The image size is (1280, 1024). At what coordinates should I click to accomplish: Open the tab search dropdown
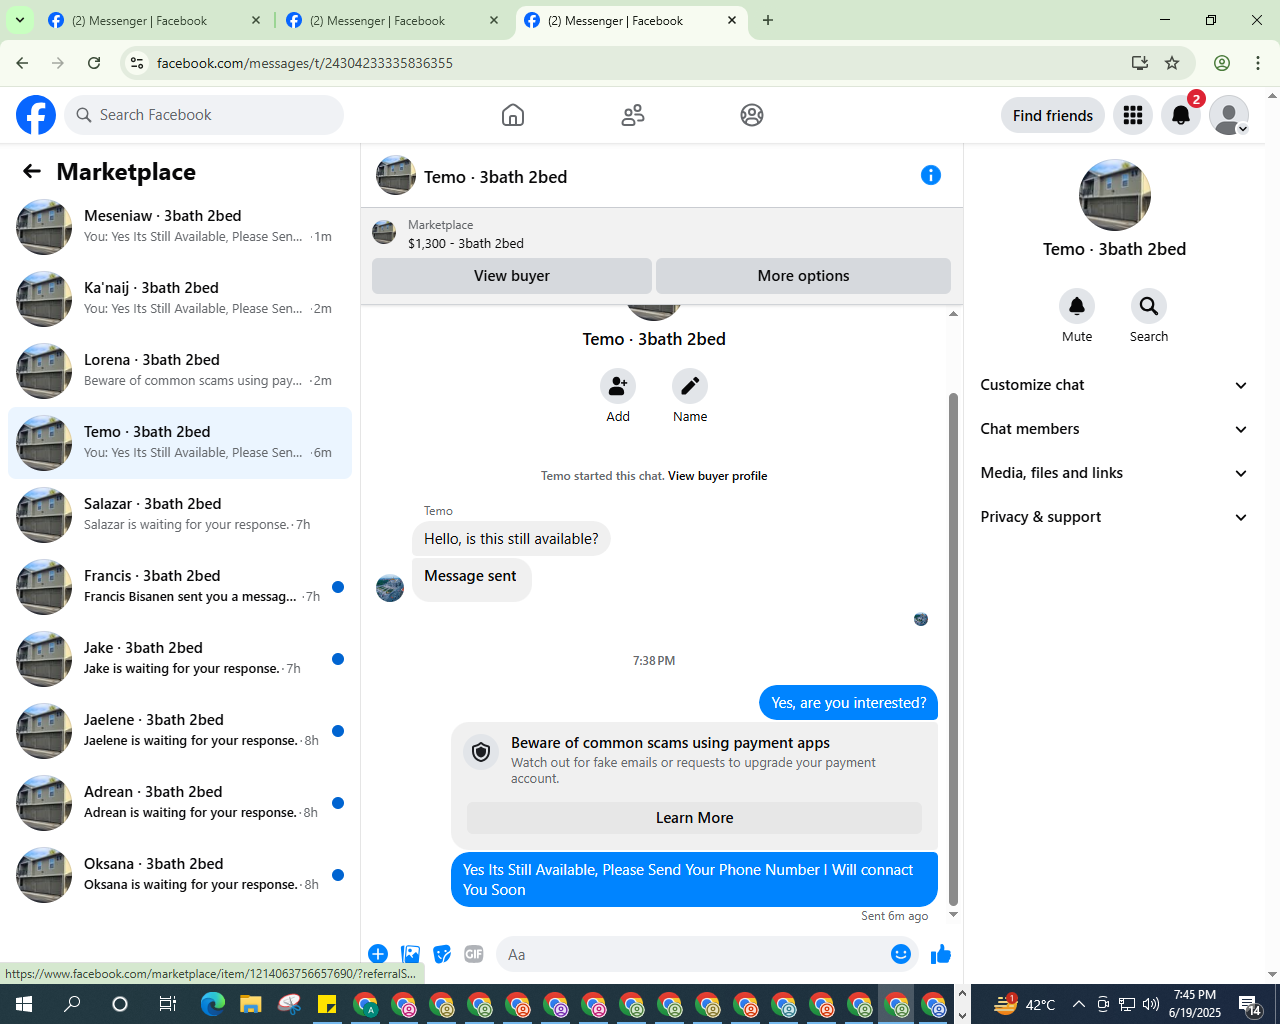coord(19,20)
